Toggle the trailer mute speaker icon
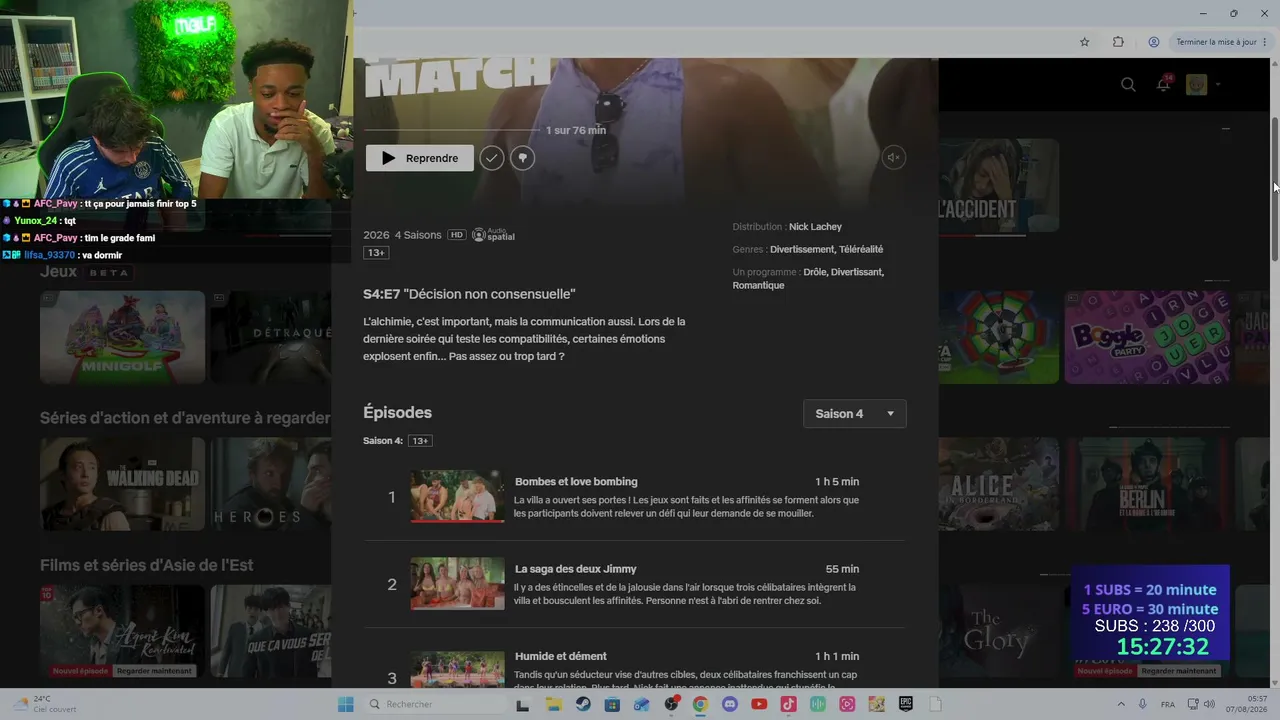 click(x=893, y=157)
